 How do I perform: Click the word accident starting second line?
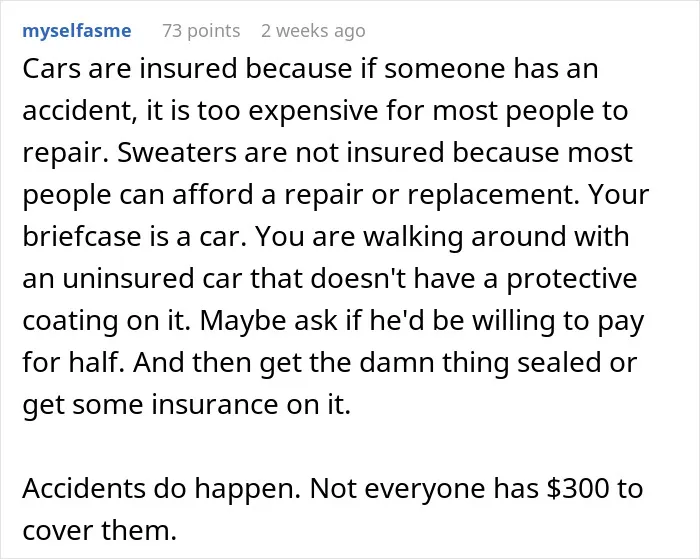click(x=80, y=111)
